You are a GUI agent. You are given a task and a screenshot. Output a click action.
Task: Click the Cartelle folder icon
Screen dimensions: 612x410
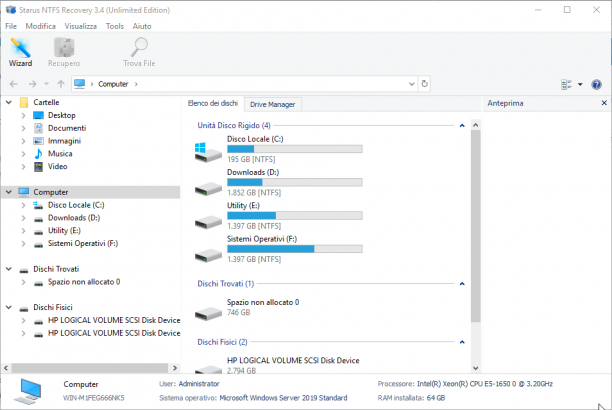coord(24,102)
